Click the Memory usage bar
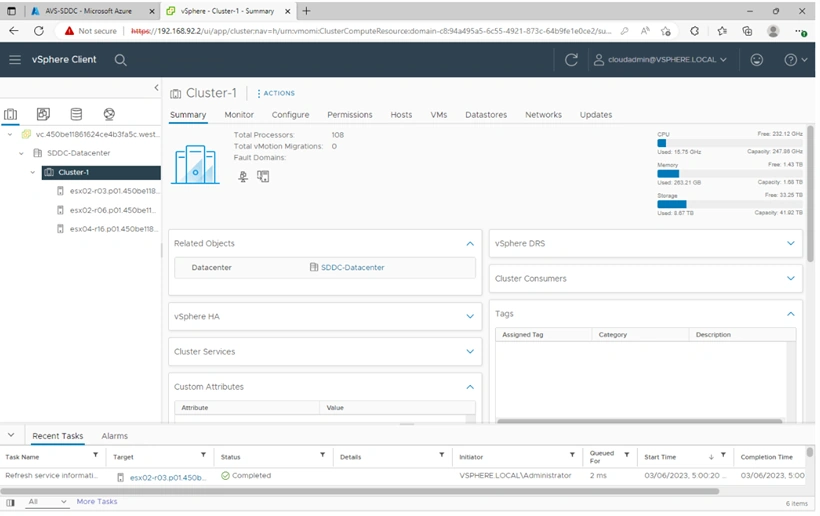The width and height of the screenshot is (820, 516). tap(730, 174)
